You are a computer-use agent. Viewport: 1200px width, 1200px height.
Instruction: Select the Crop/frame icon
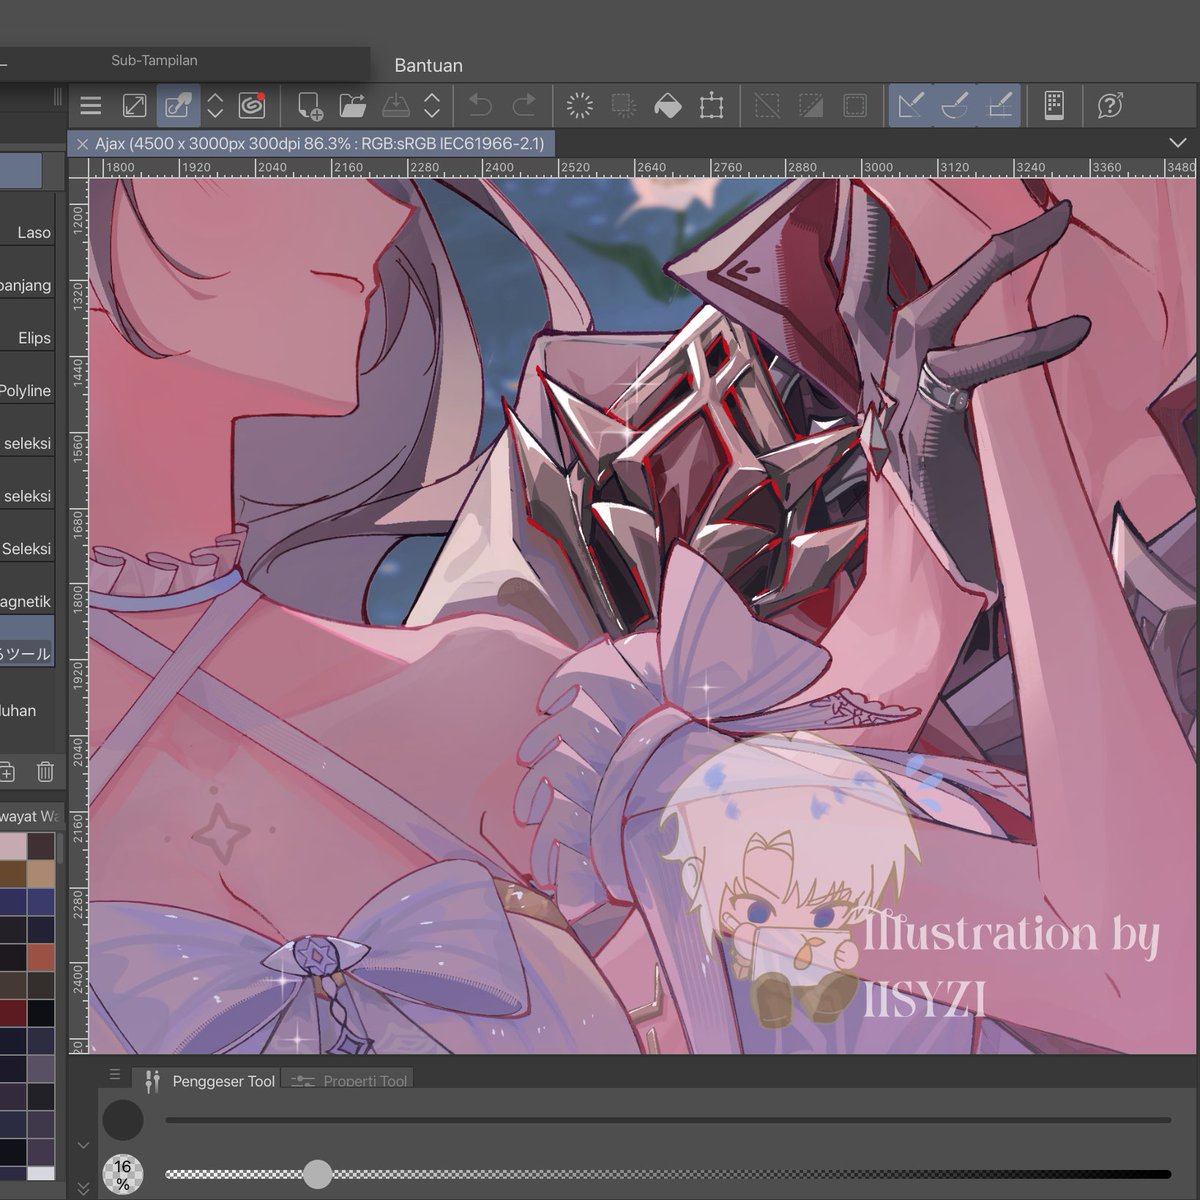713,105
